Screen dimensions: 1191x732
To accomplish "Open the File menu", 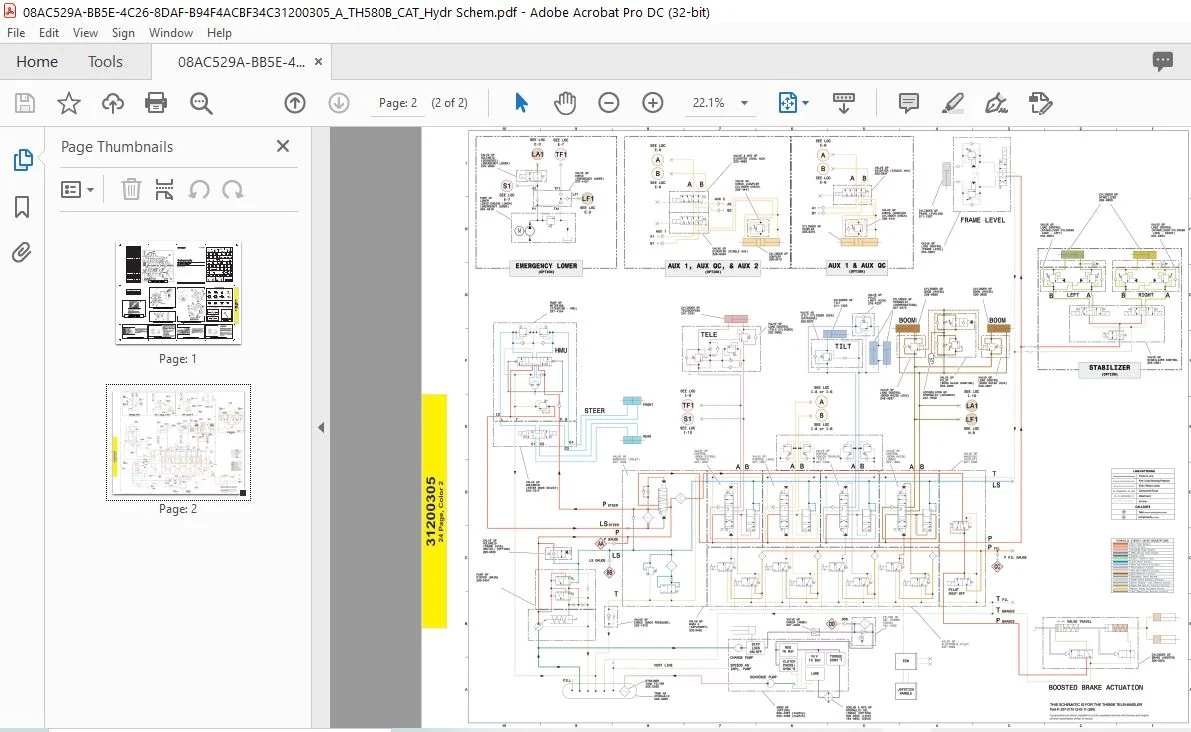I will [x=16, y=33].
